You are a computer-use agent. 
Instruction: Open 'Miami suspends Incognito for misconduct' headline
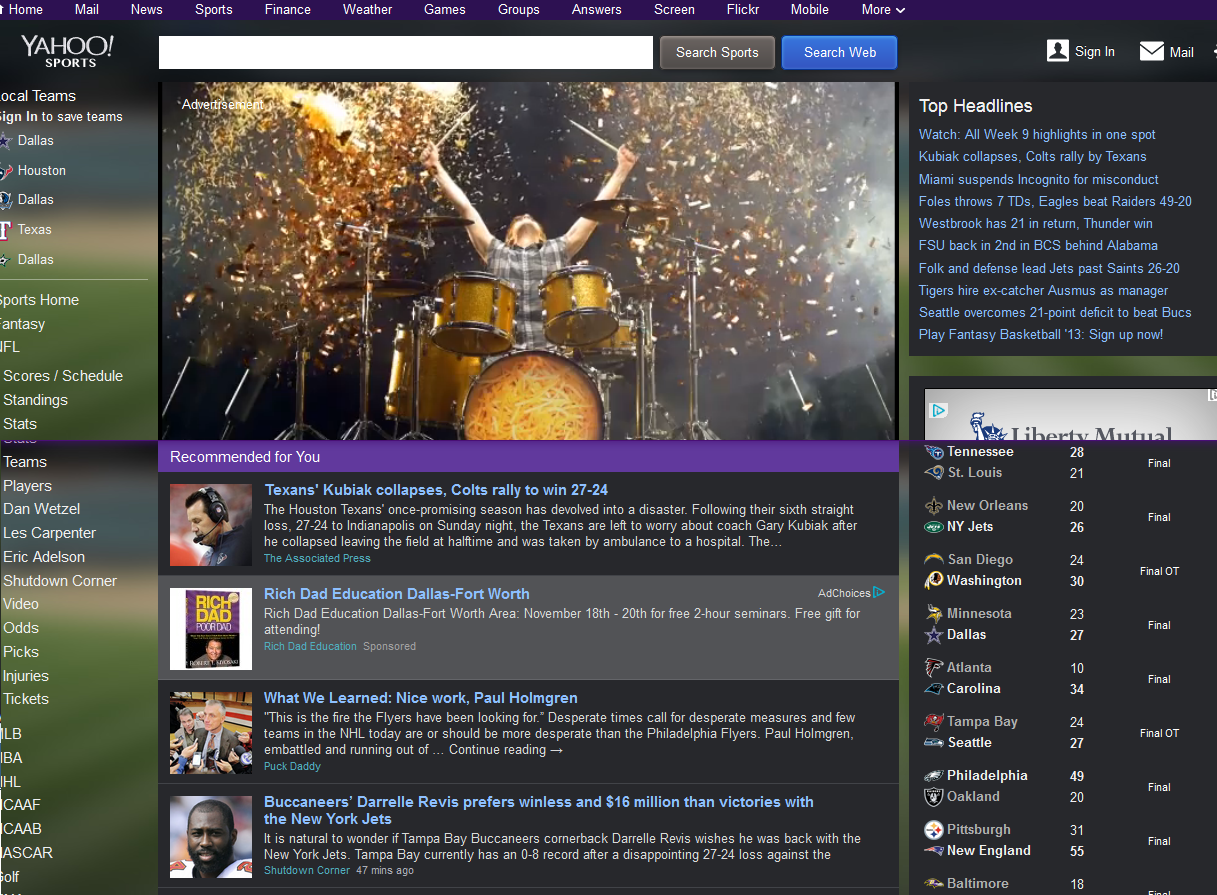[x=1039, y=179]
